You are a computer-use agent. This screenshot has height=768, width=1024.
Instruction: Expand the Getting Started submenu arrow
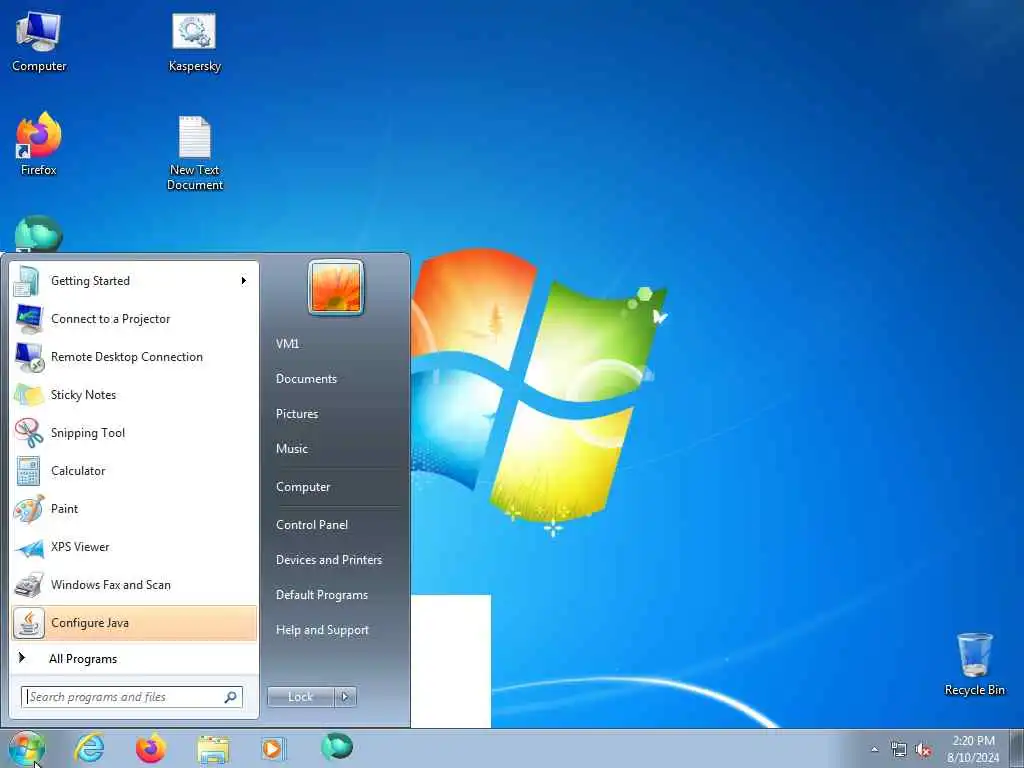coord(244,281)
